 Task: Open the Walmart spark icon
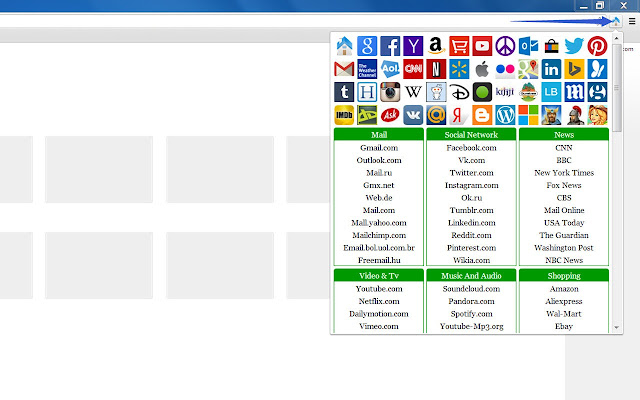coord(459,69)
